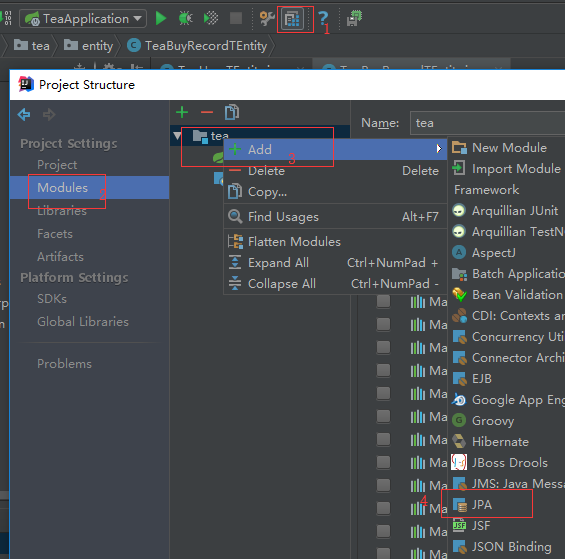Add Hibernate framework

point(507,442)
